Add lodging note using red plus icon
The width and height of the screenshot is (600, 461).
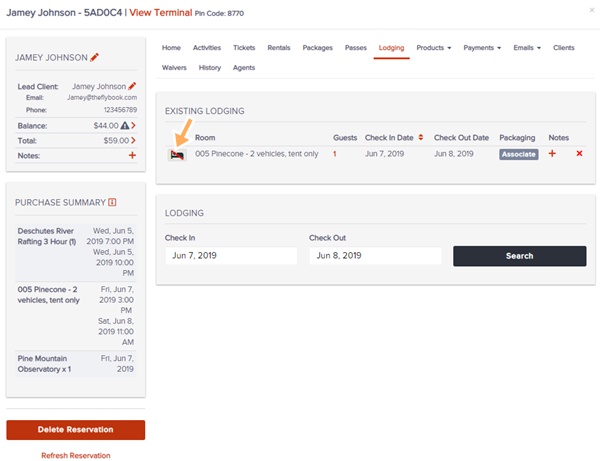coord(552,153)
